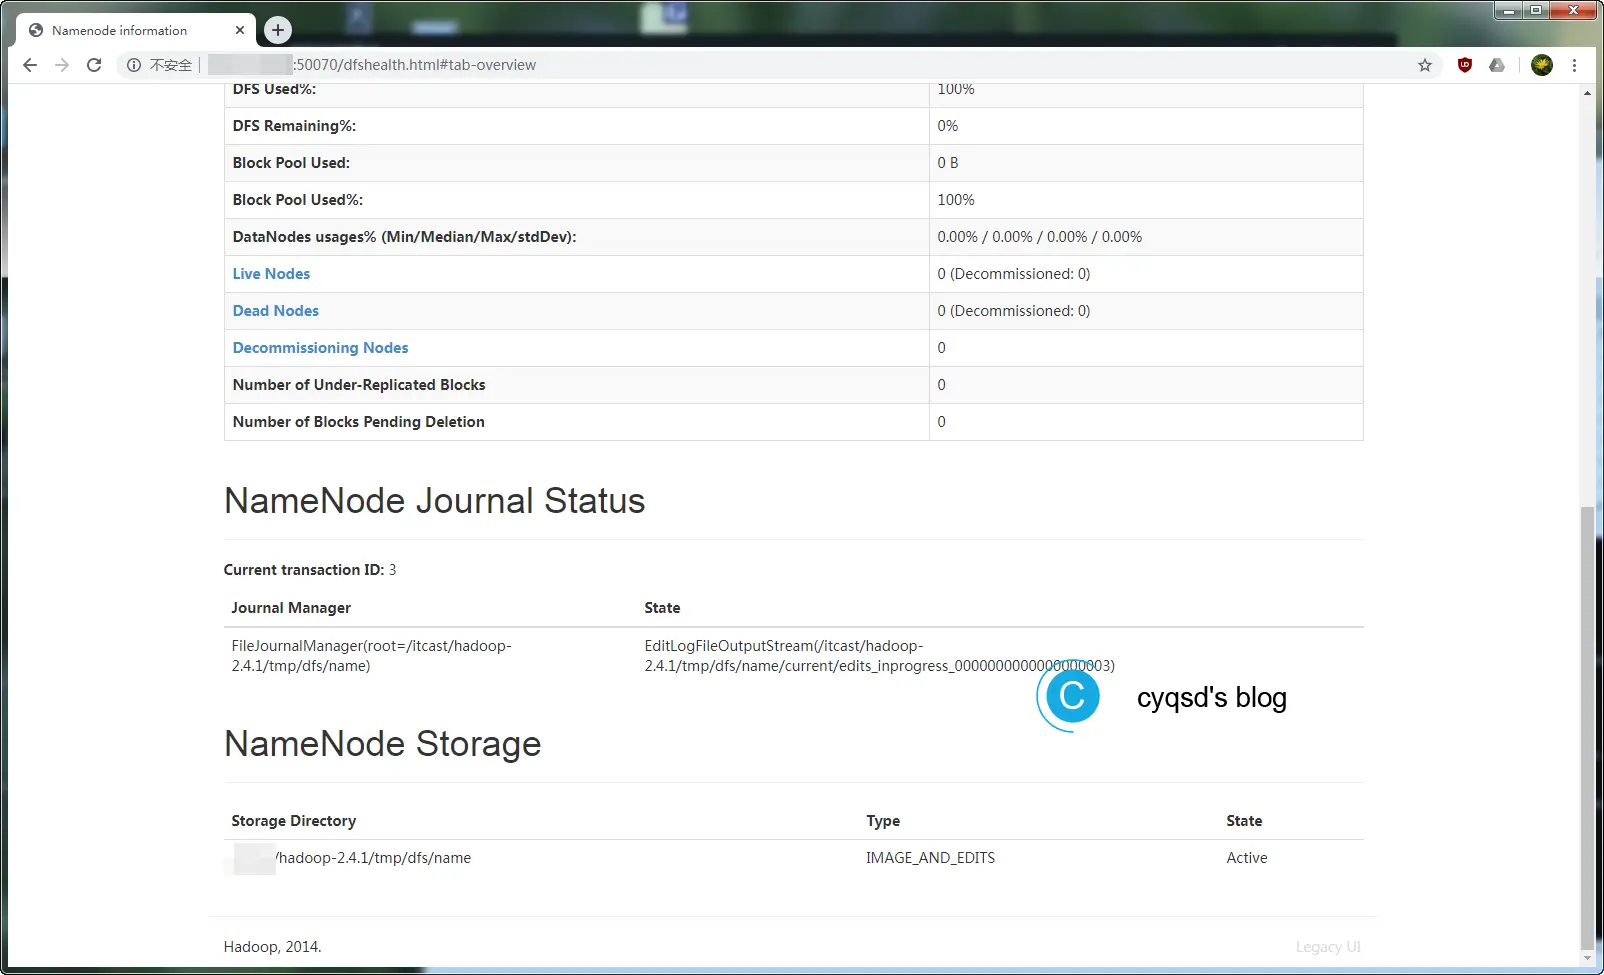The width and height of the screenshot is (1604, 975).
Task: Click the 'DataNodes usages%' row label
Action: point(404,237)
